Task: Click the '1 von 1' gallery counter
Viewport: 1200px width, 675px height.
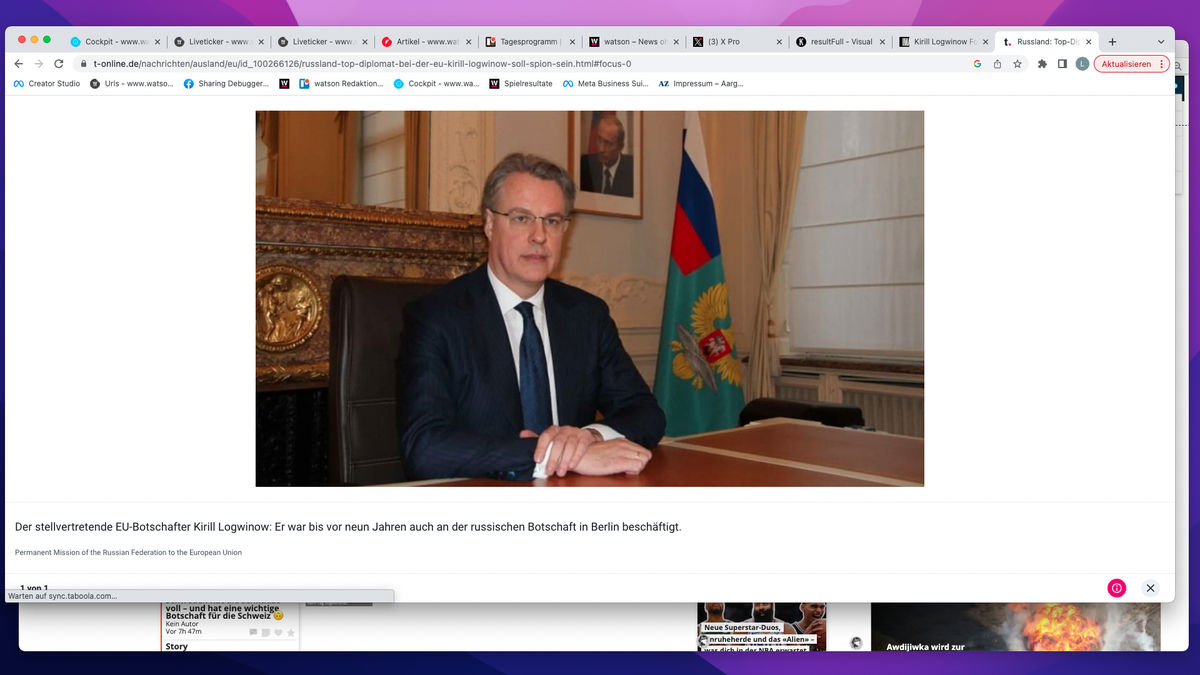Action: pos(34,587)
